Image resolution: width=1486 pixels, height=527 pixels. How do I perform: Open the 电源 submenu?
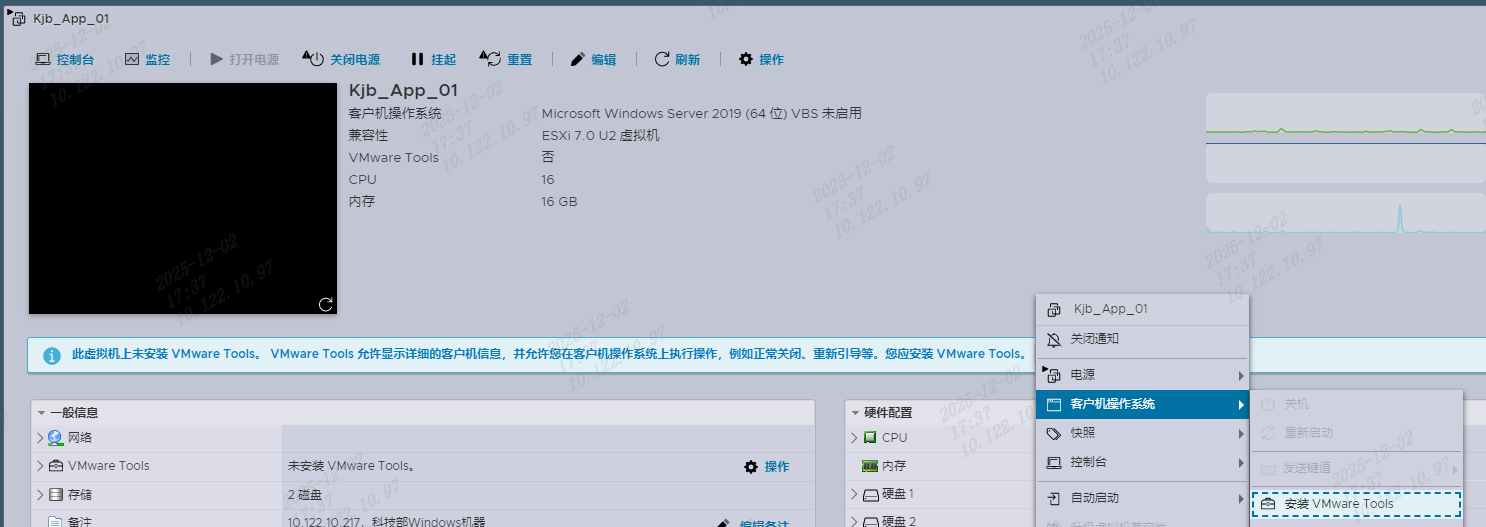coord(1143,375)
